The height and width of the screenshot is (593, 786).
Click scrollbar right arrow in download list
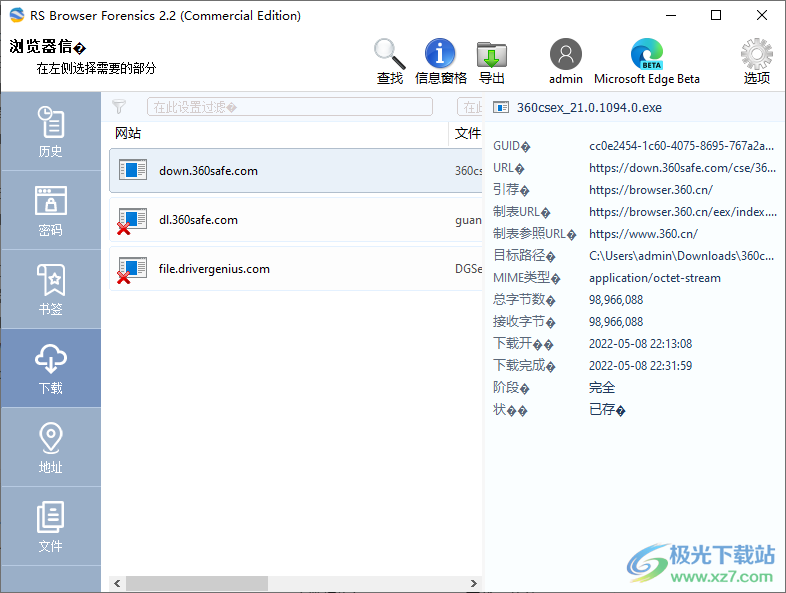click(473, 583)
